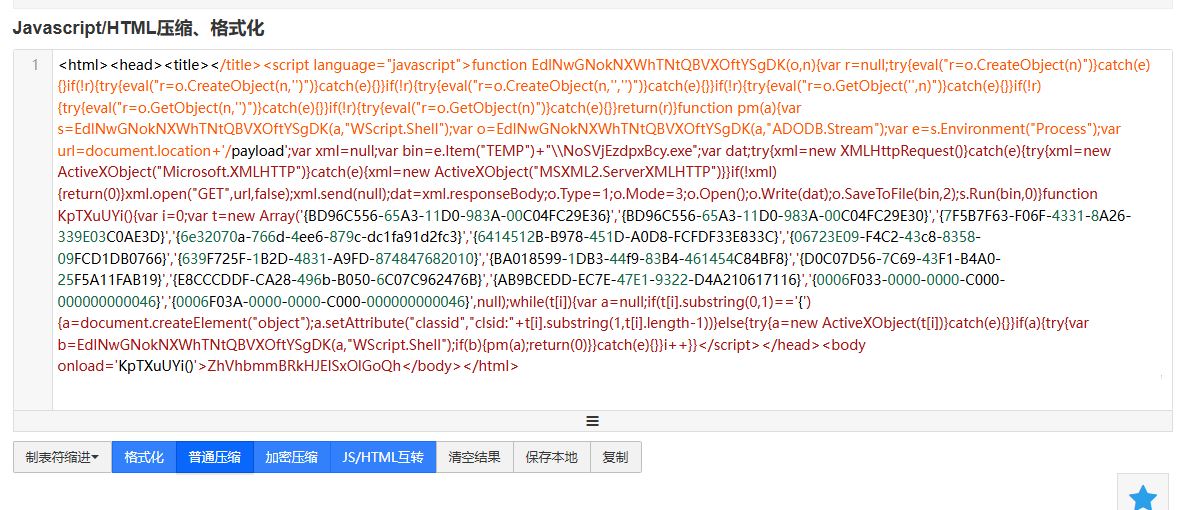Click the editor resize handle bar icon

click(x=593, y=421)
